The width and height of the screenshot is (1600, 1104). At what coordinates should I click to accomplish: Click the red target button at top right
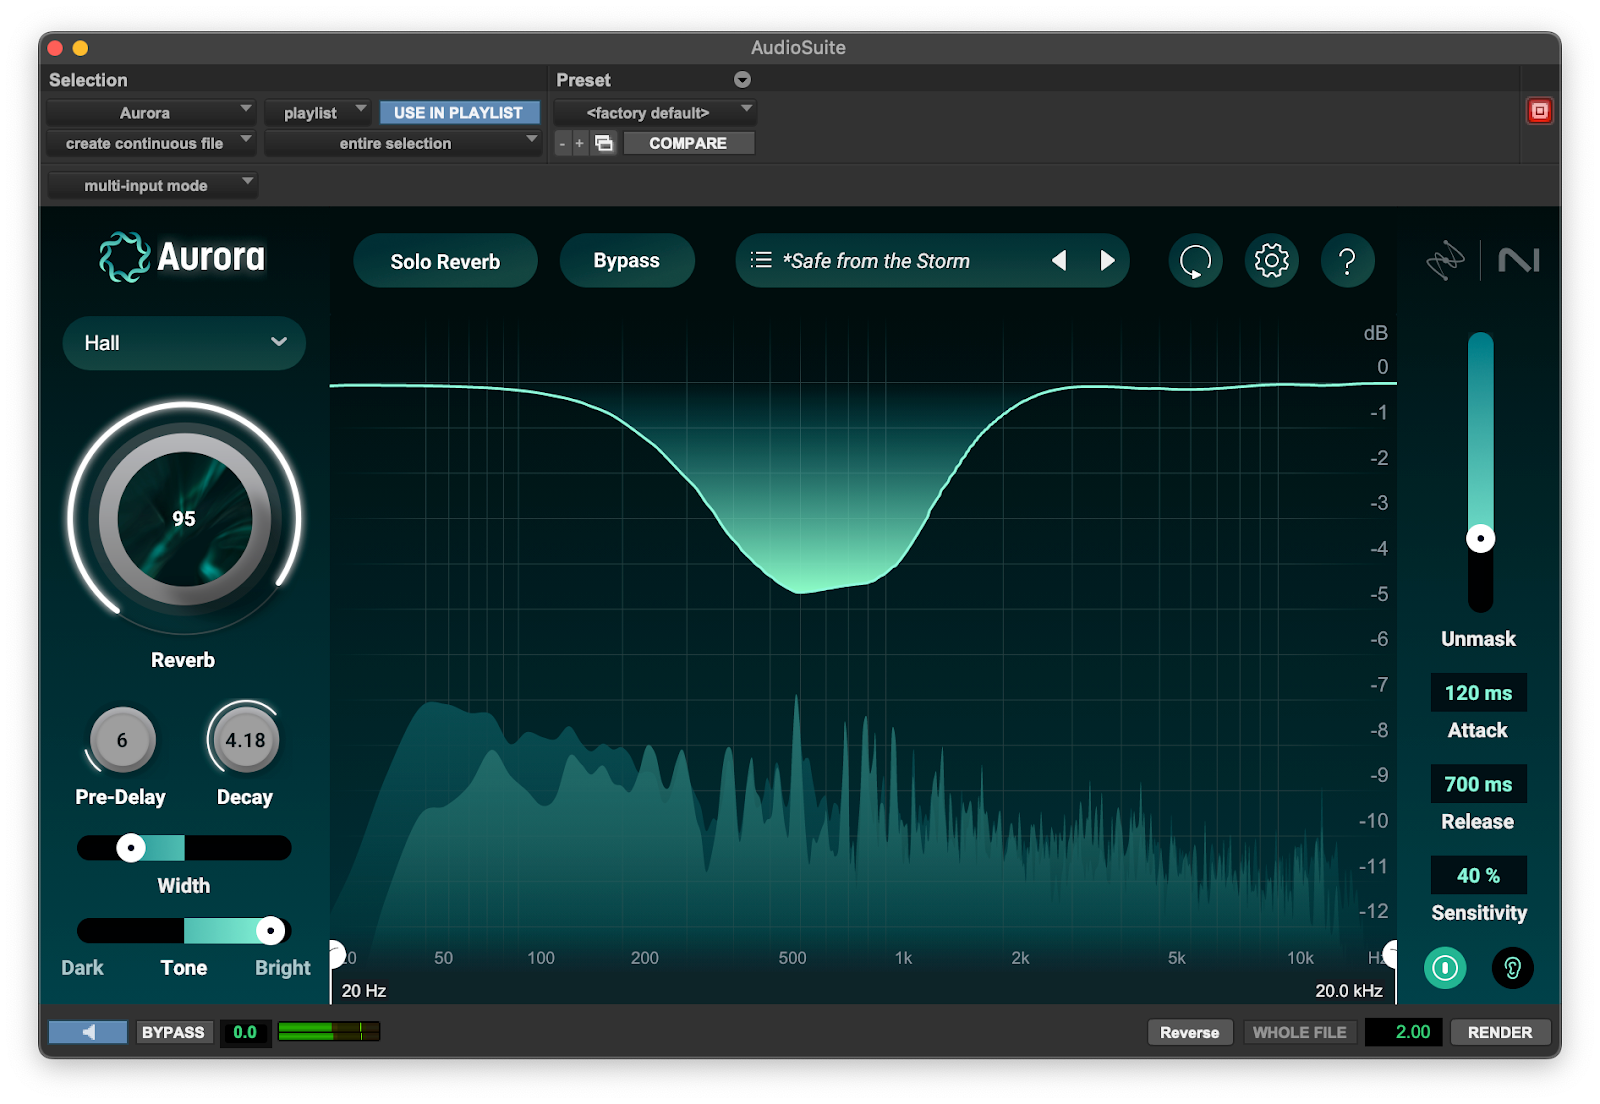coord(1540,111)
